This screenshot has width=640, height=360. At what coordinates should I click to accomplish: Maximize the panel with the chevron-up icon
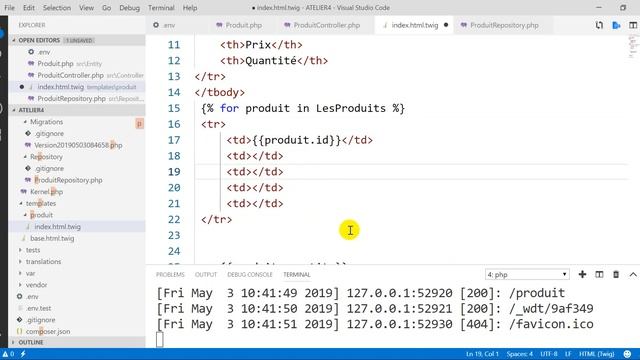pos(633,275)
